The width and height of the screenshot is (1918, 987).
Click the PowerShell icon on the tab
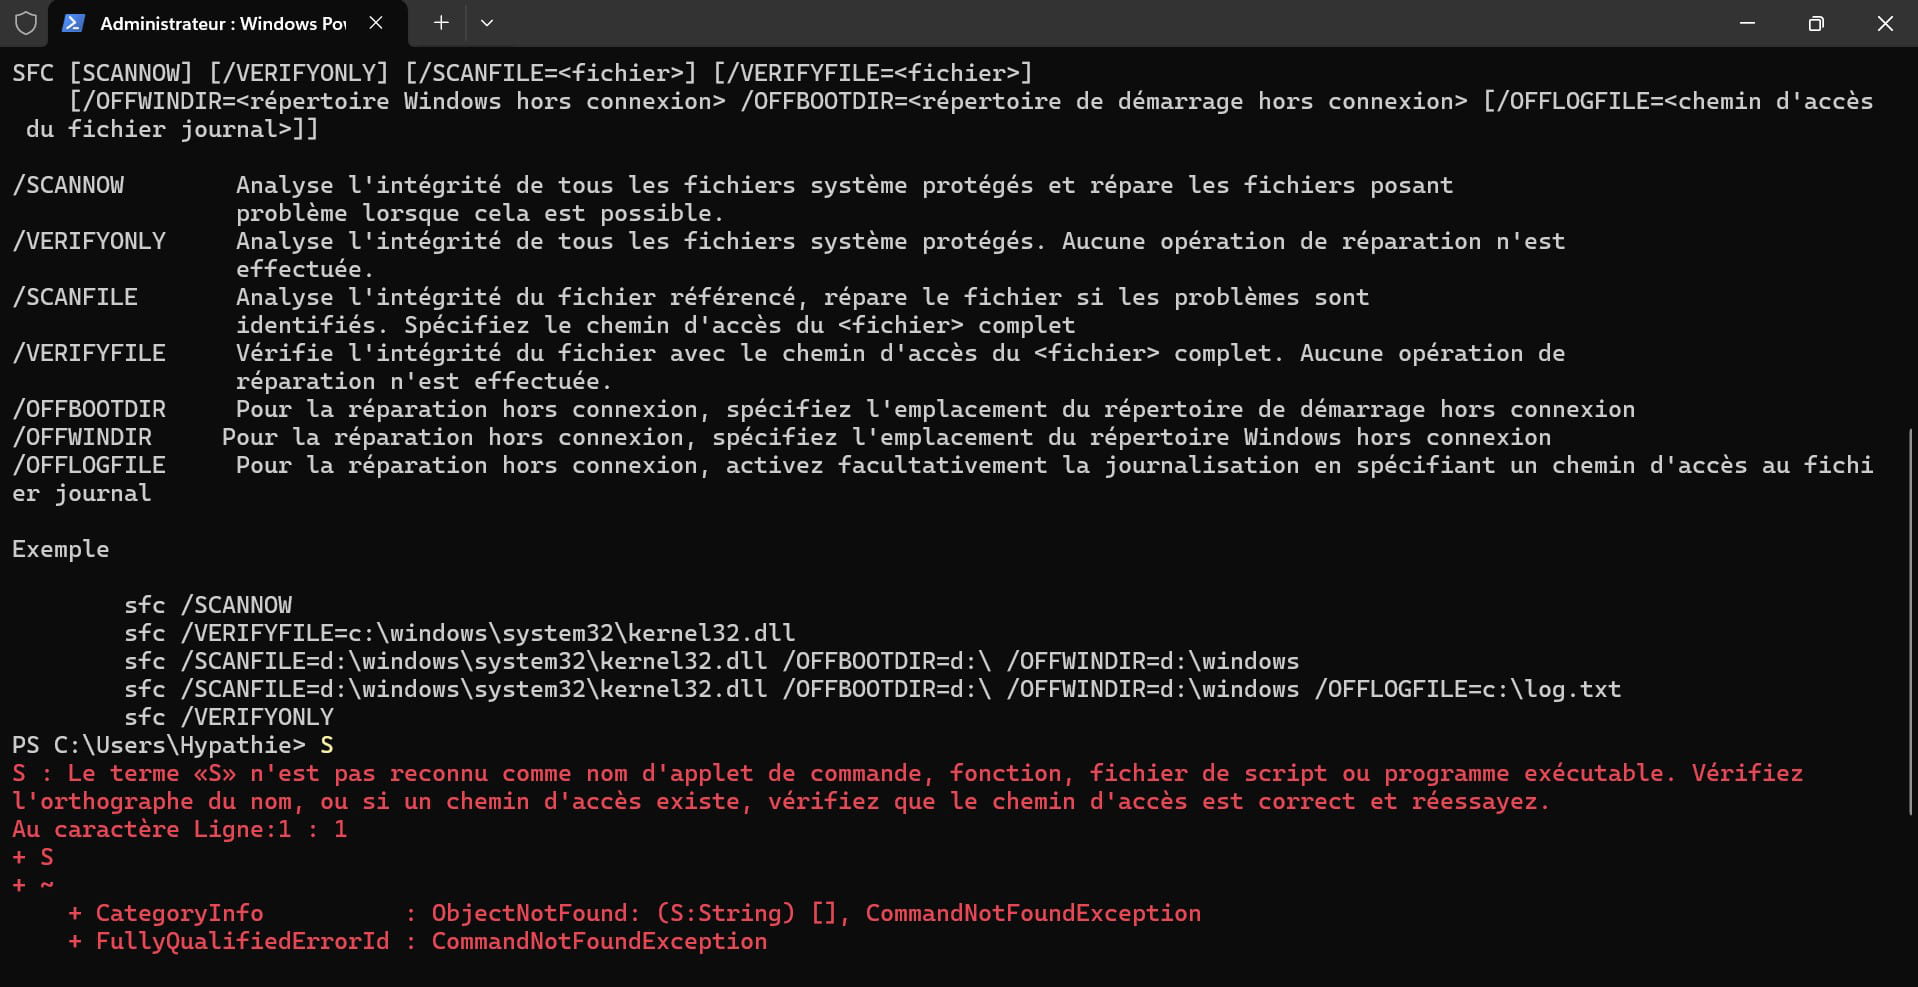tap(73, 23)
